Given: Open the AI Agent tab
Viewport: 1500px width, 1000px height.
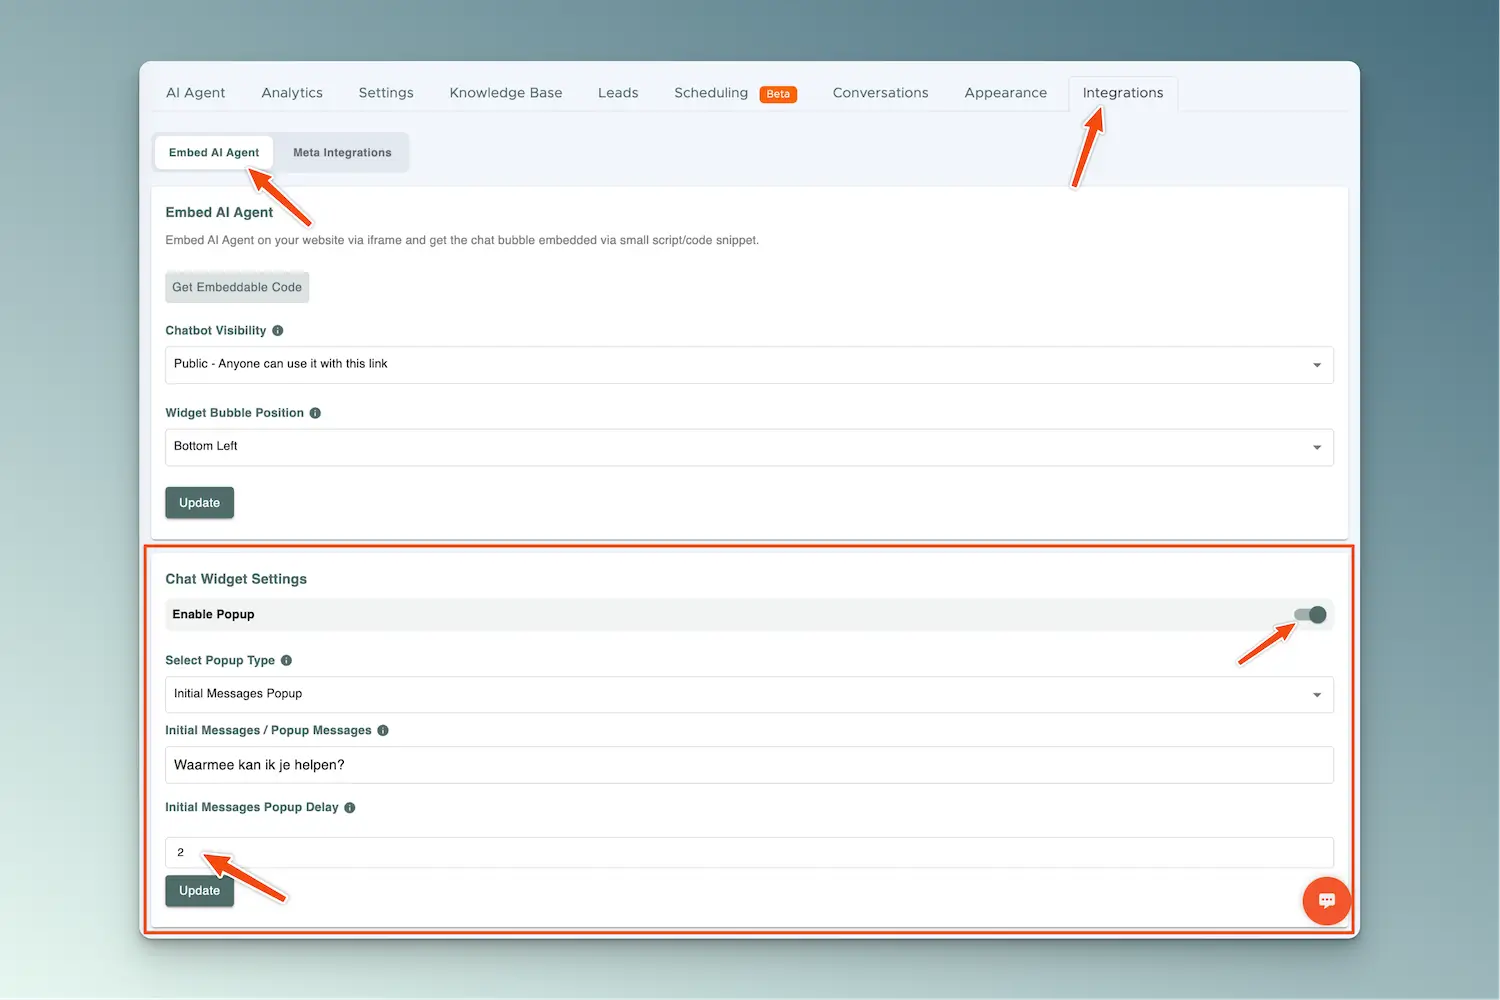Looking at the screenshot, I should point(195,93).
